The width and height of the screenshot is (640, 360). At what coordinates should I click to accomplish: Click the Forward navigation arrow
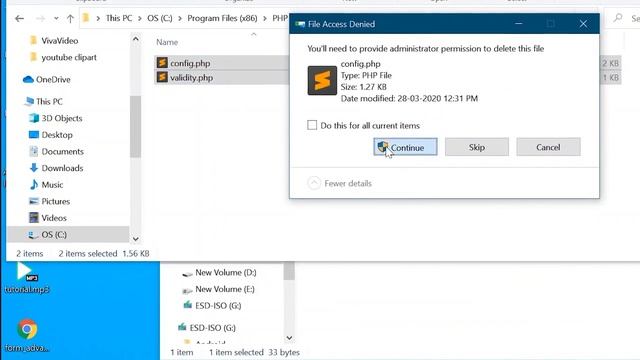click(40, 18)
